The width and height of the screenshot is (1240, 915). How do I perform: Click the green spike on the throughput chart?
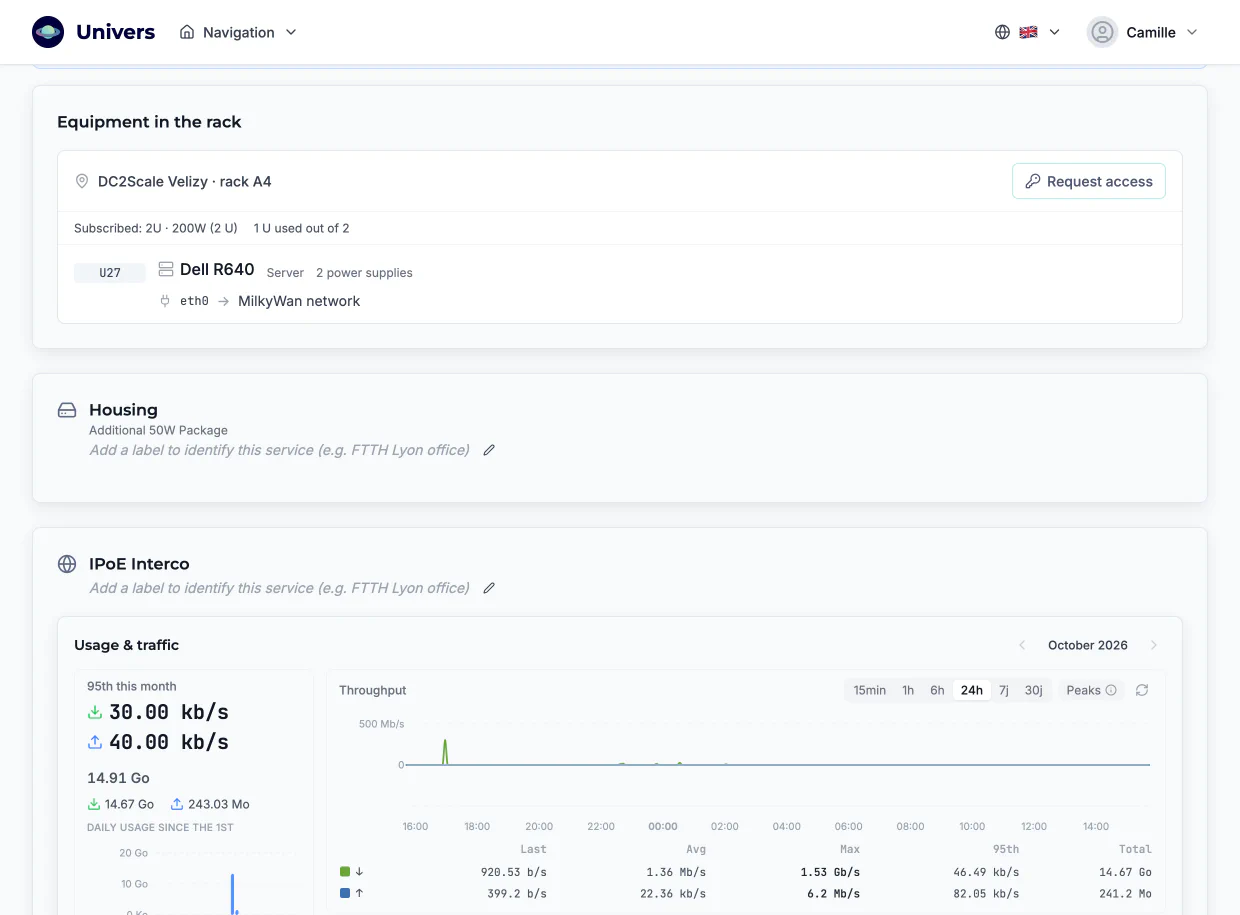coord(445,752)
